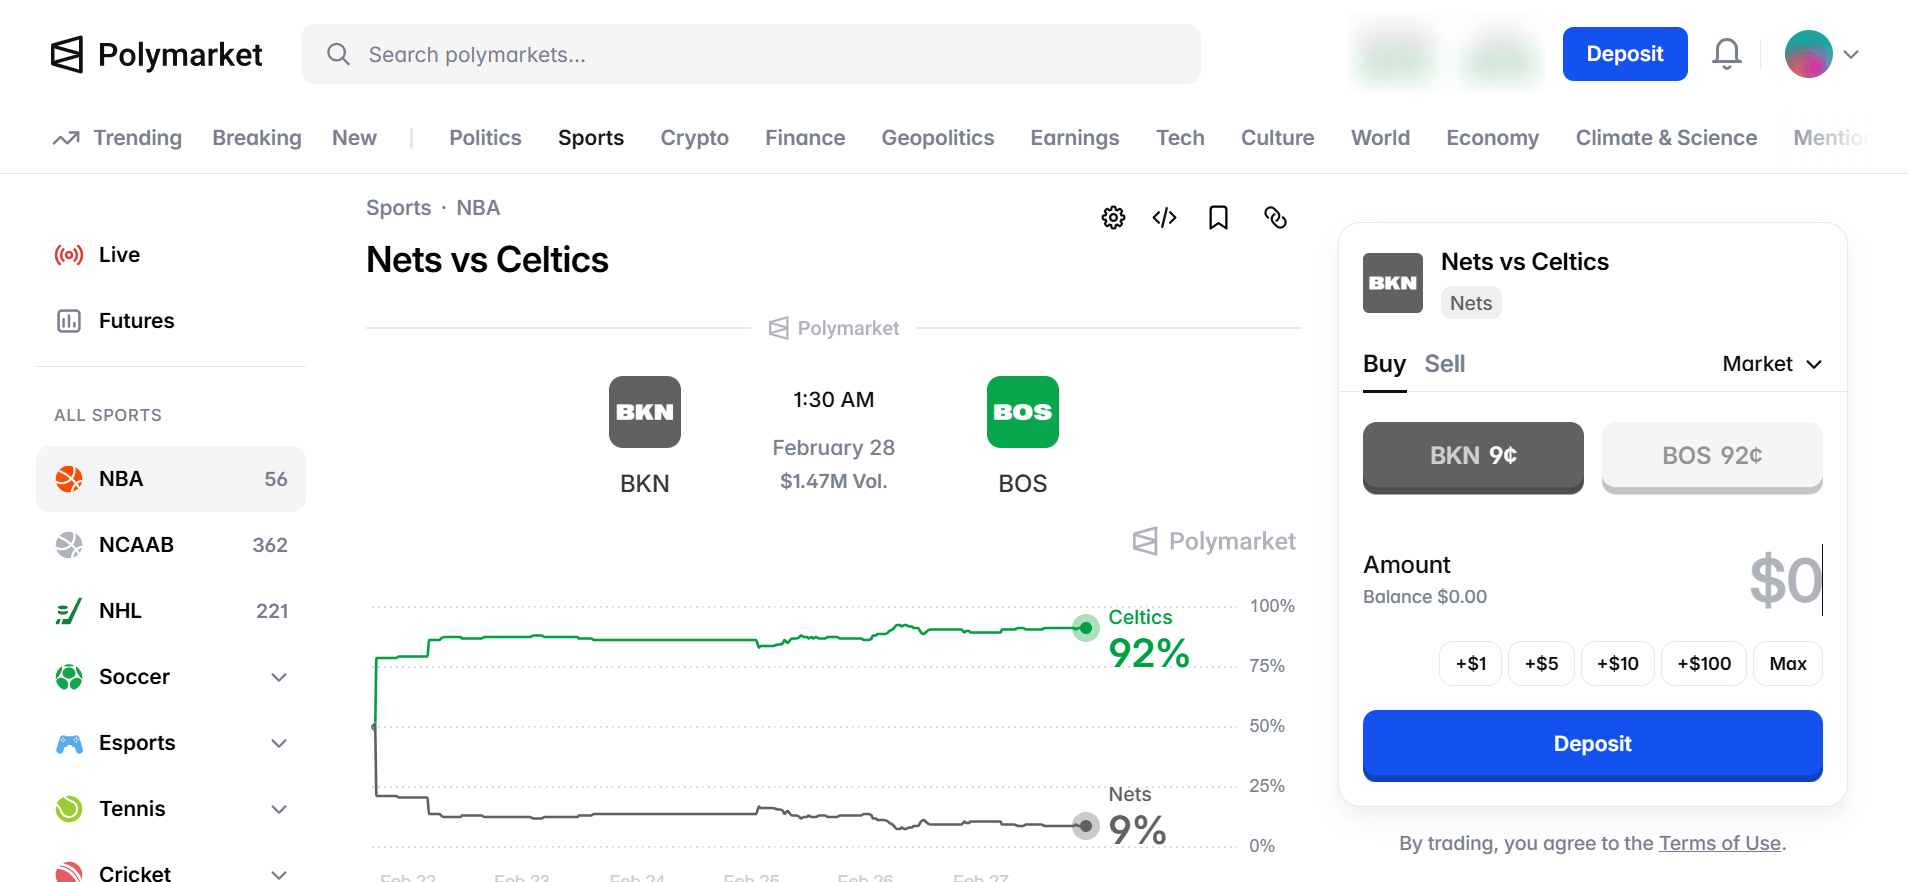Select the BKN 9¢ outcome
The image size is (1908, 882).
(1472, 456)
